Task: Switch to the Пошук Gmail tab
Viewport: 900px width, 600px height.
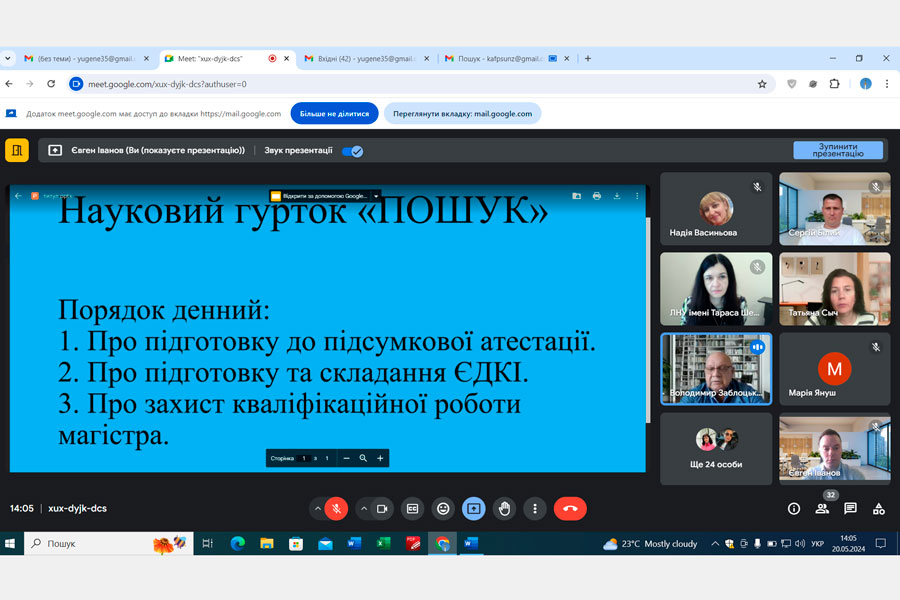Action: click(x=507, y=59)
